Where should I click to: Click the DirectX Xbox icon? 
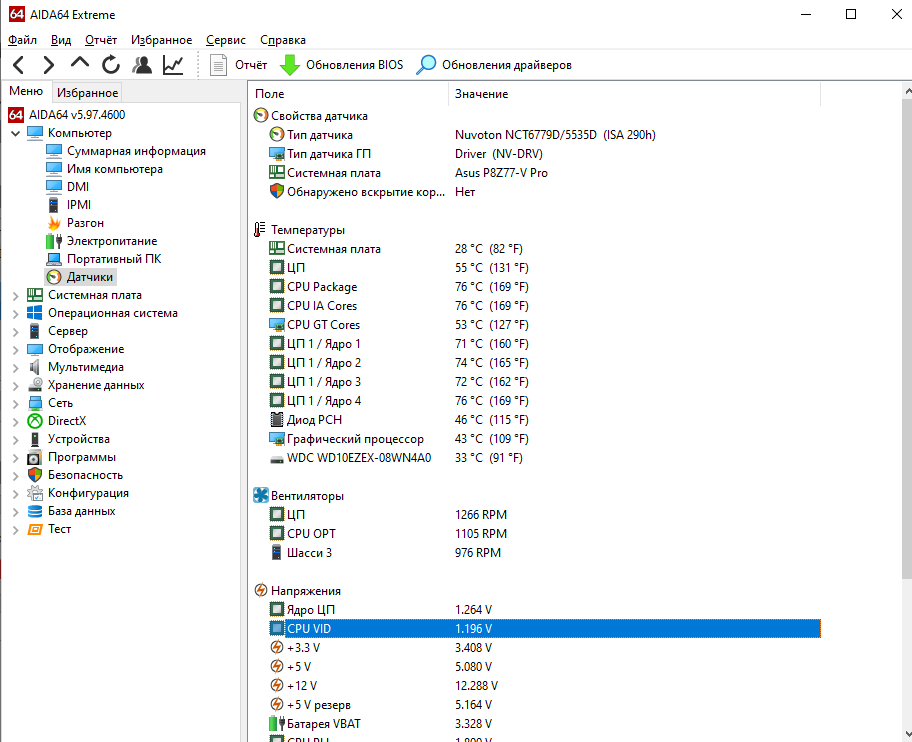pyautogui.click(x=35, y=421)
